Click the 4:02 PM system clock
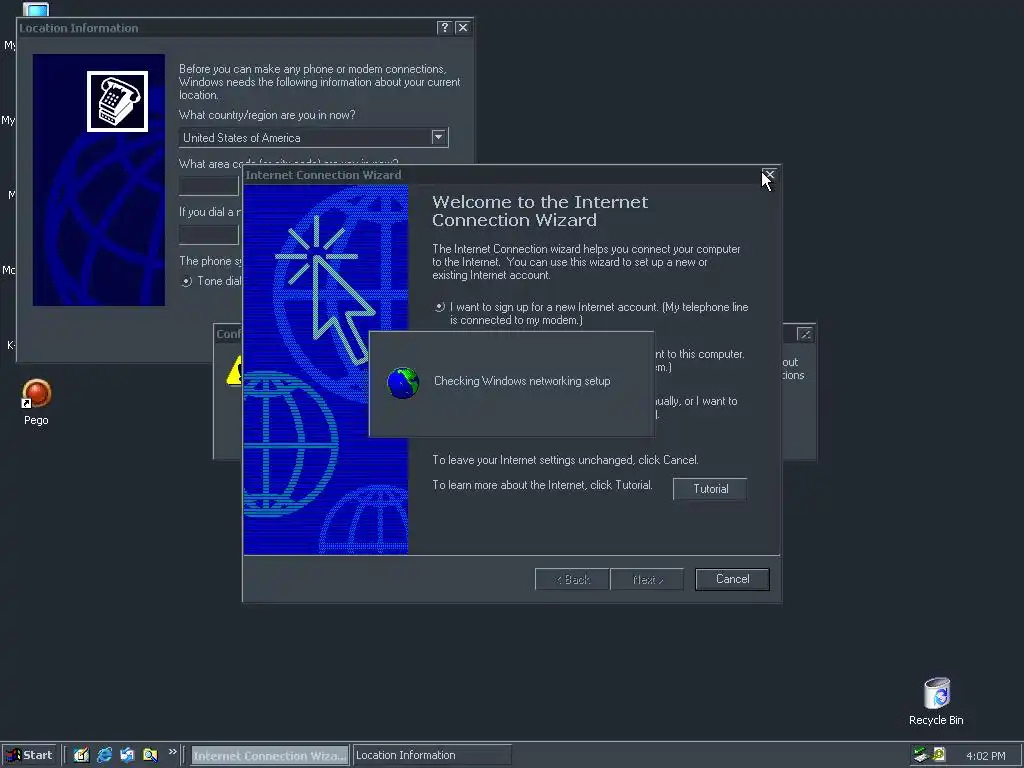 pos(985,756)
